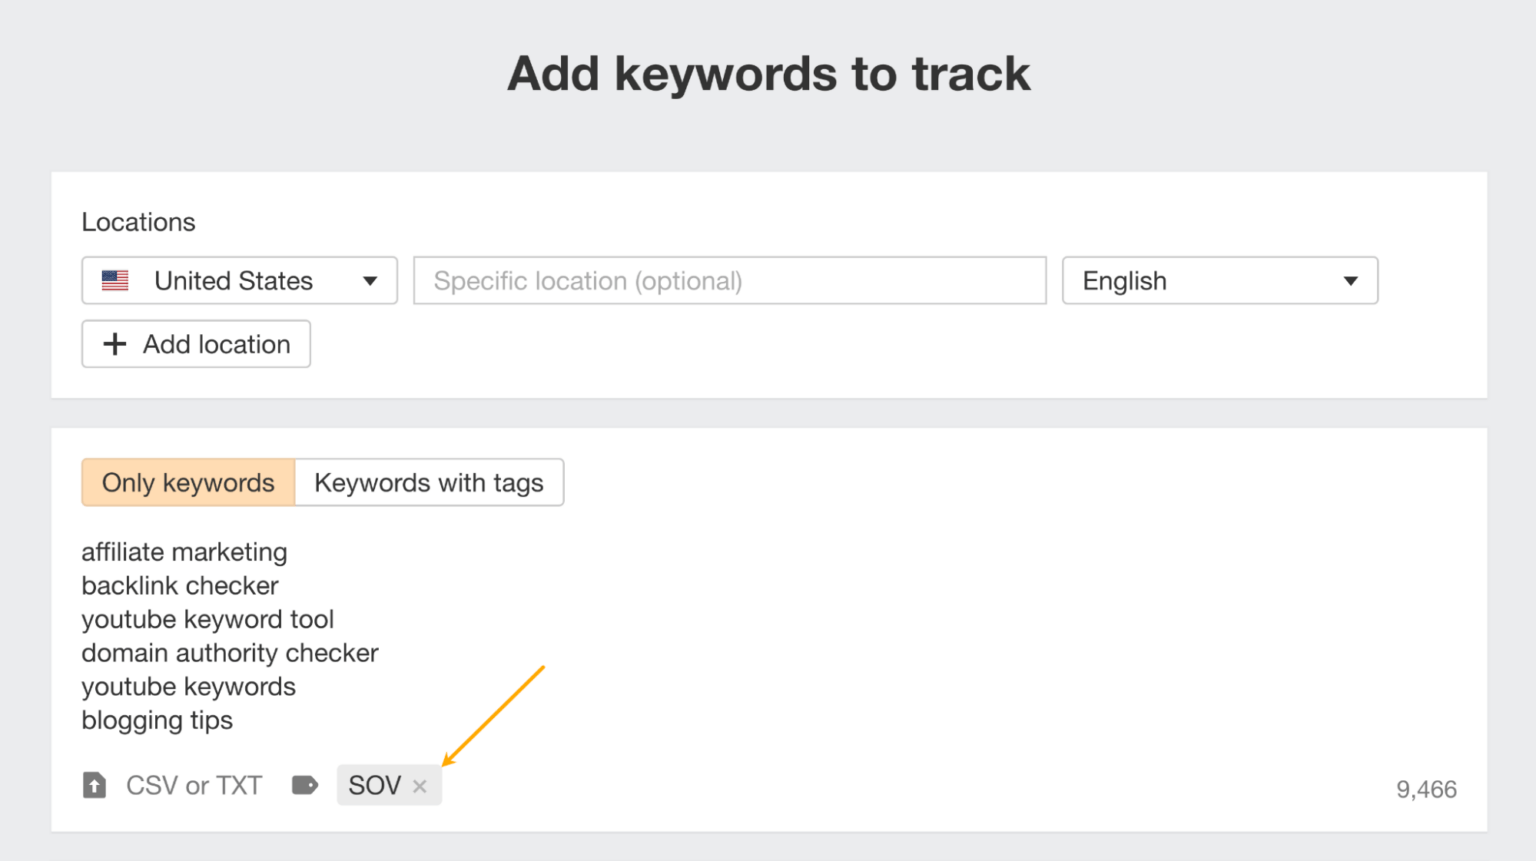Click the CSV or TXT upload icon
This screenshot has height=861, width=1536.
pyautogui.click(x=95, y=785)
